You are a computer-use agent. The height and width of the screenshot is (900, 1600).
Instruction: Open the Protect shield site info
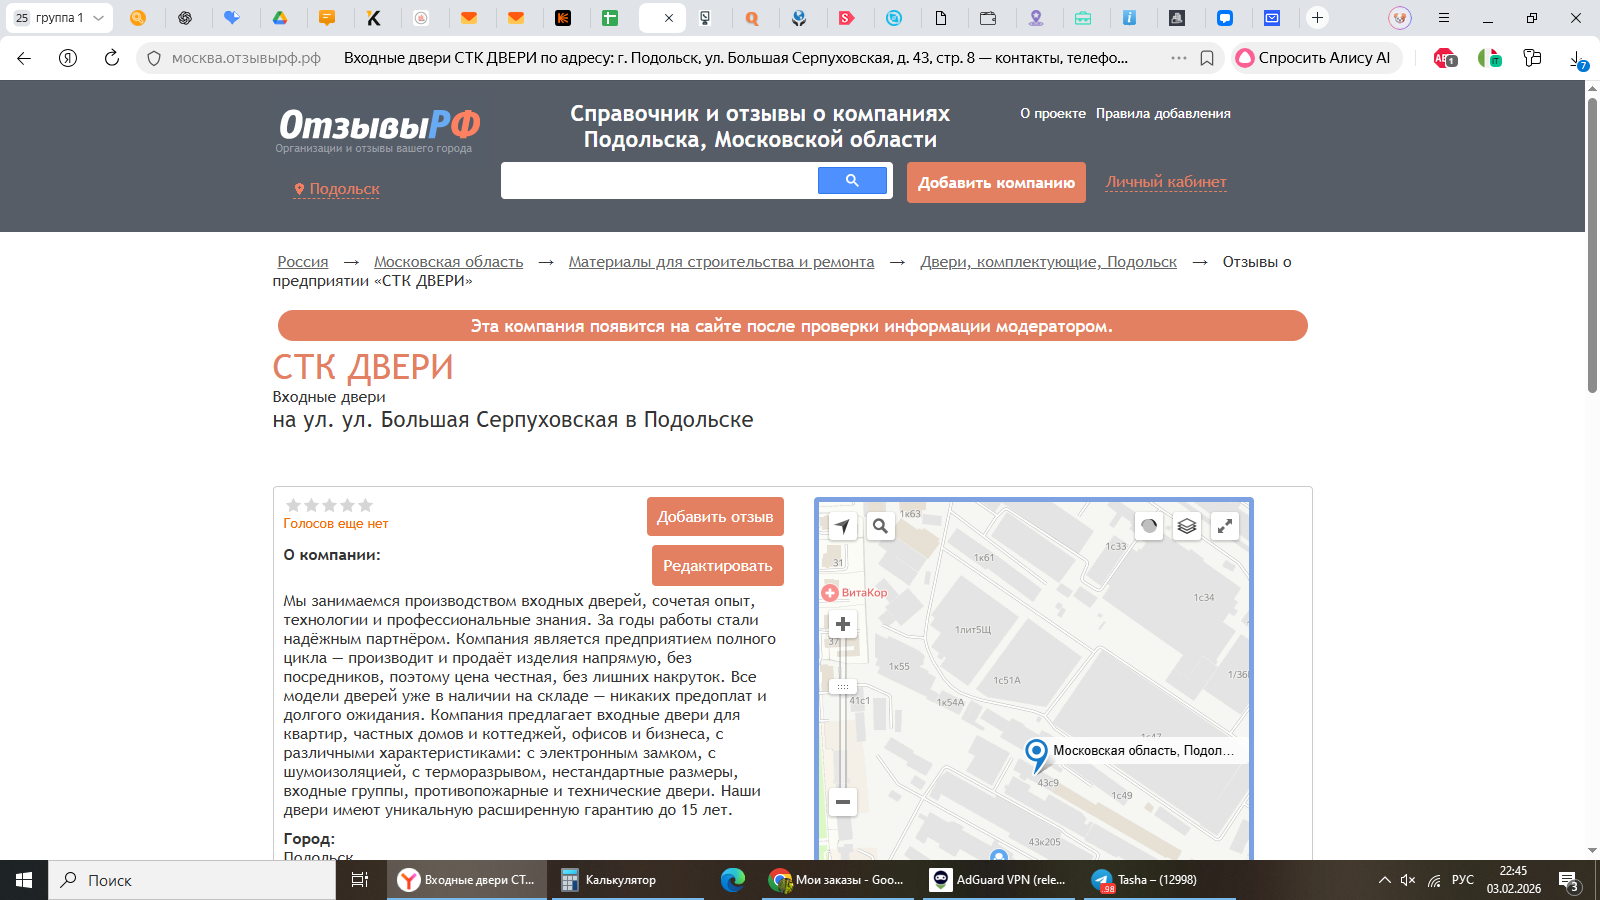pyautogui.click(x=154, y=58)
